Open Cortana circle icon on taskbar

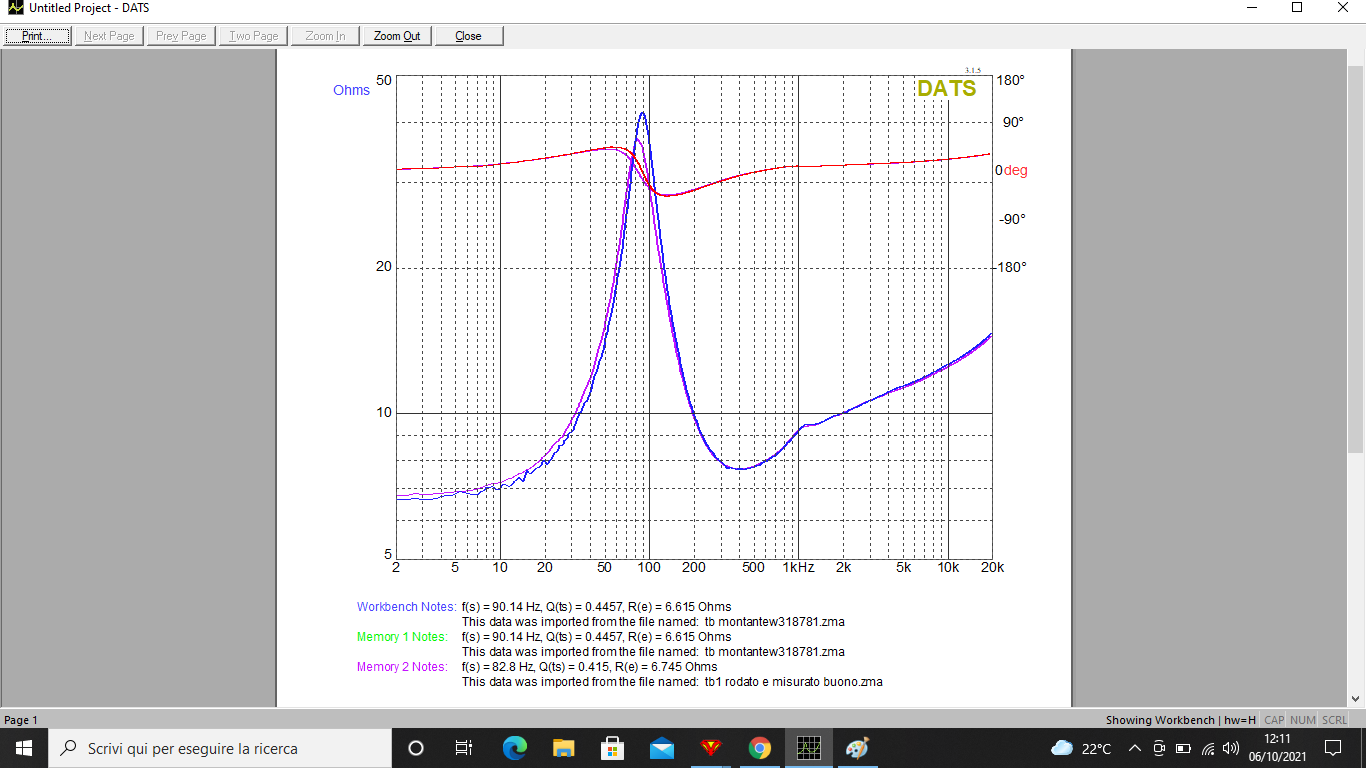pyautogui.click(x=416, y=748)
